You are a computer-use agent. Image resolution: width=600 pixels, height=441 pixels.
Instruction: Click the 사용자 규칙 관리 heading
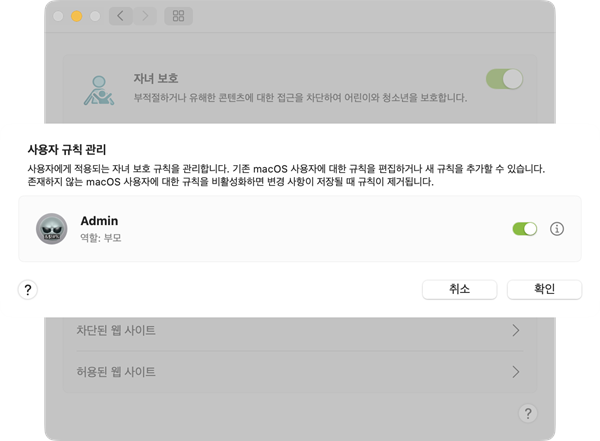point(67,150)
